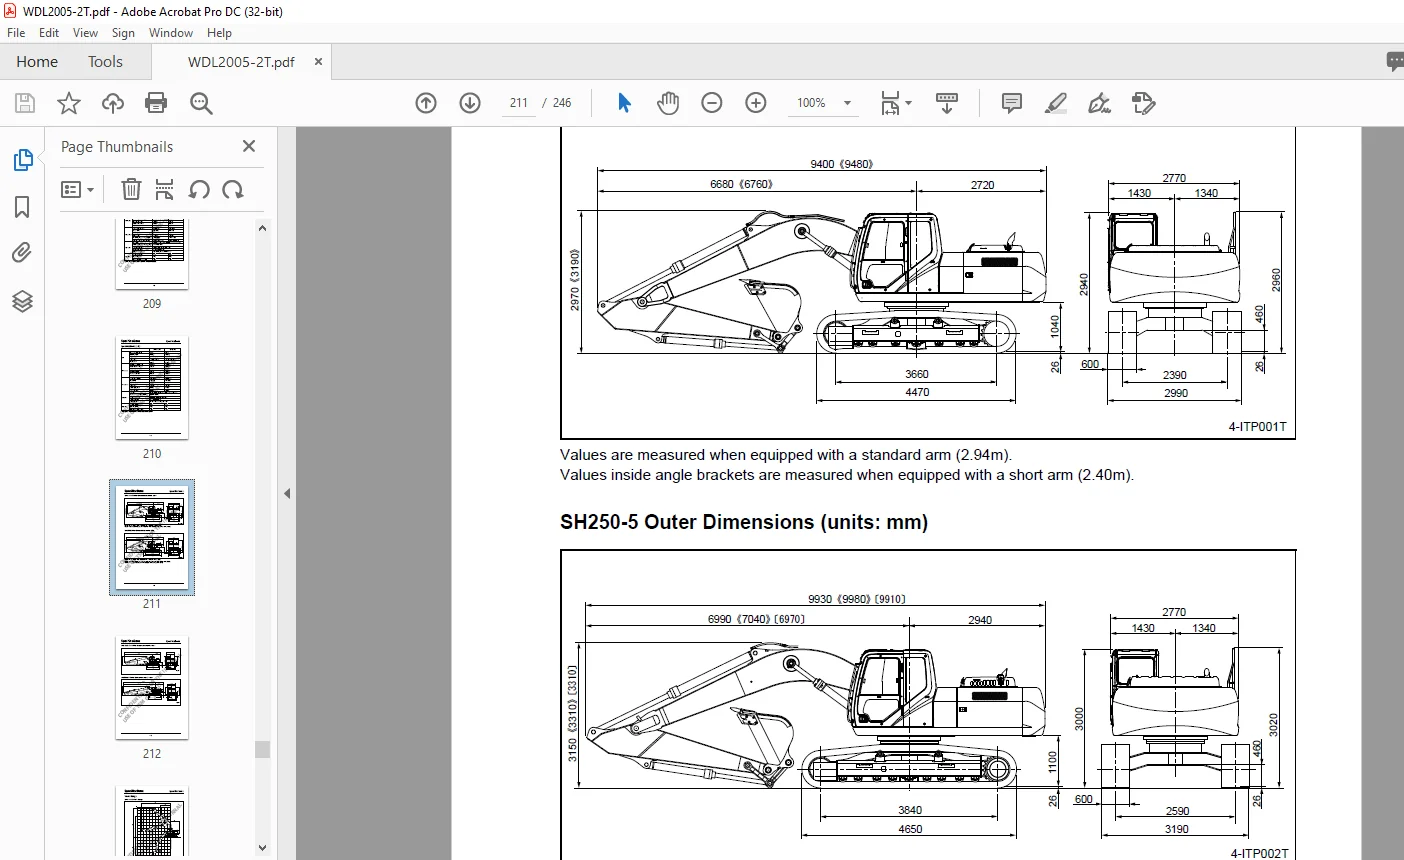Open the thumbnails options dropdown
The image size is (1404, 860).
pos(77,189)
